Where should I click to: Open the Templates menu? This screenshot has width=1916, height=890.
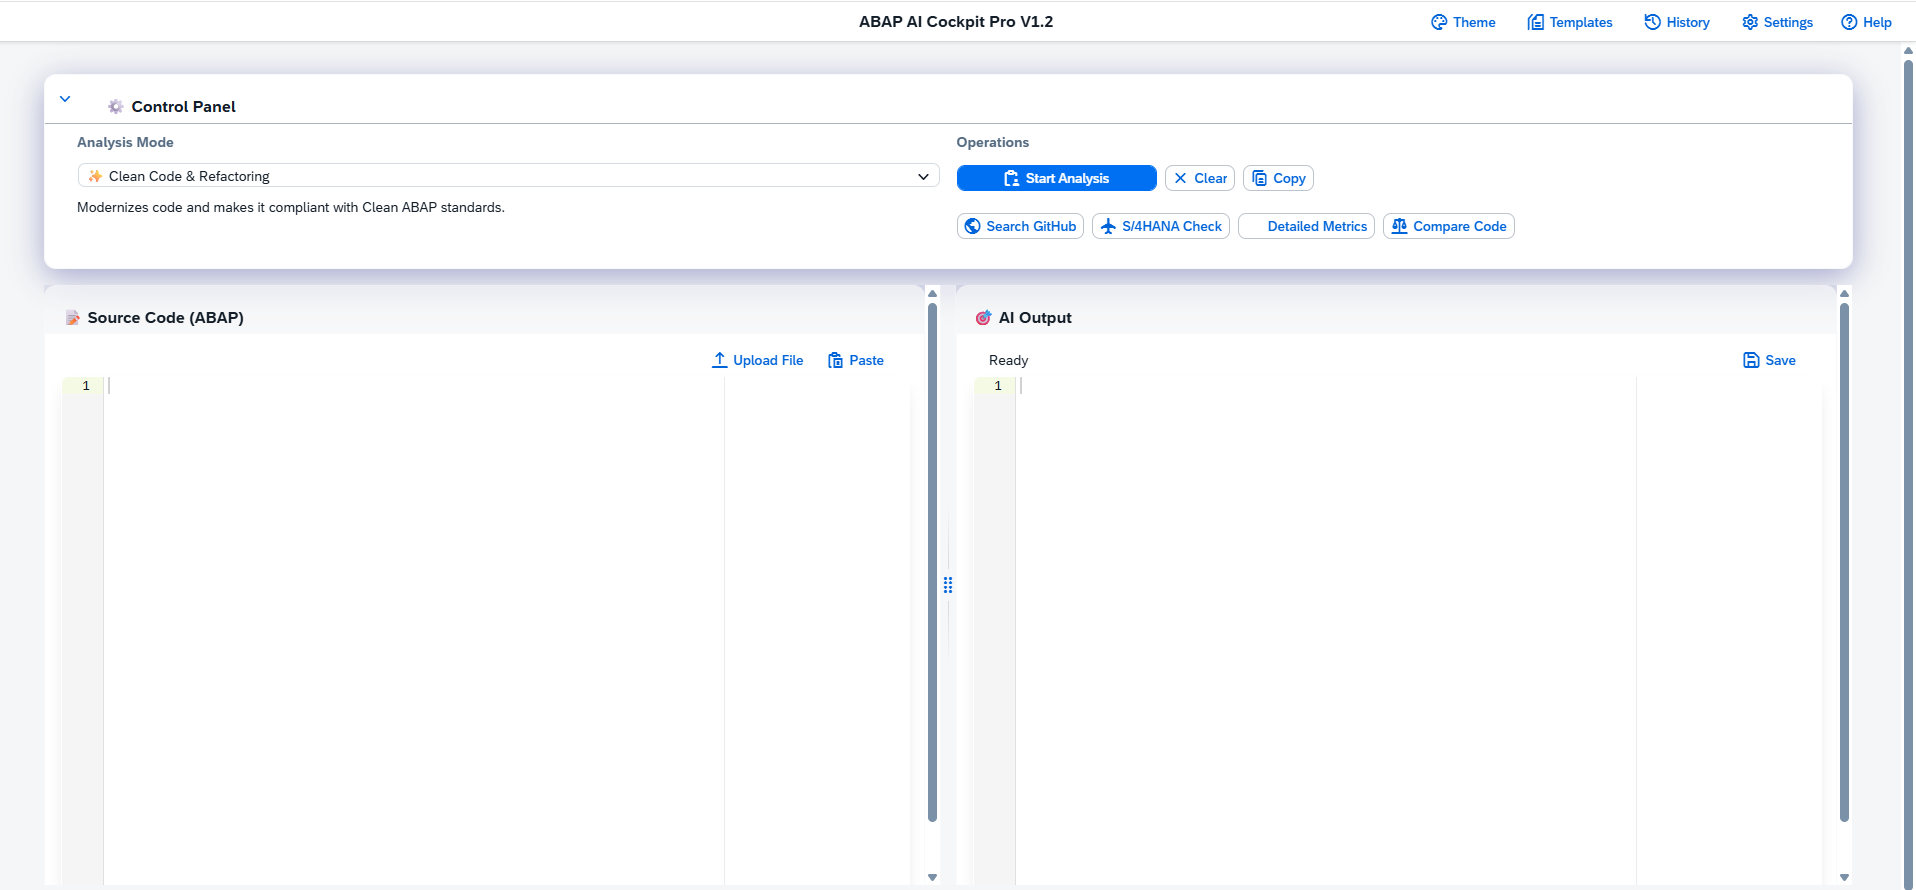point(1570,22)
